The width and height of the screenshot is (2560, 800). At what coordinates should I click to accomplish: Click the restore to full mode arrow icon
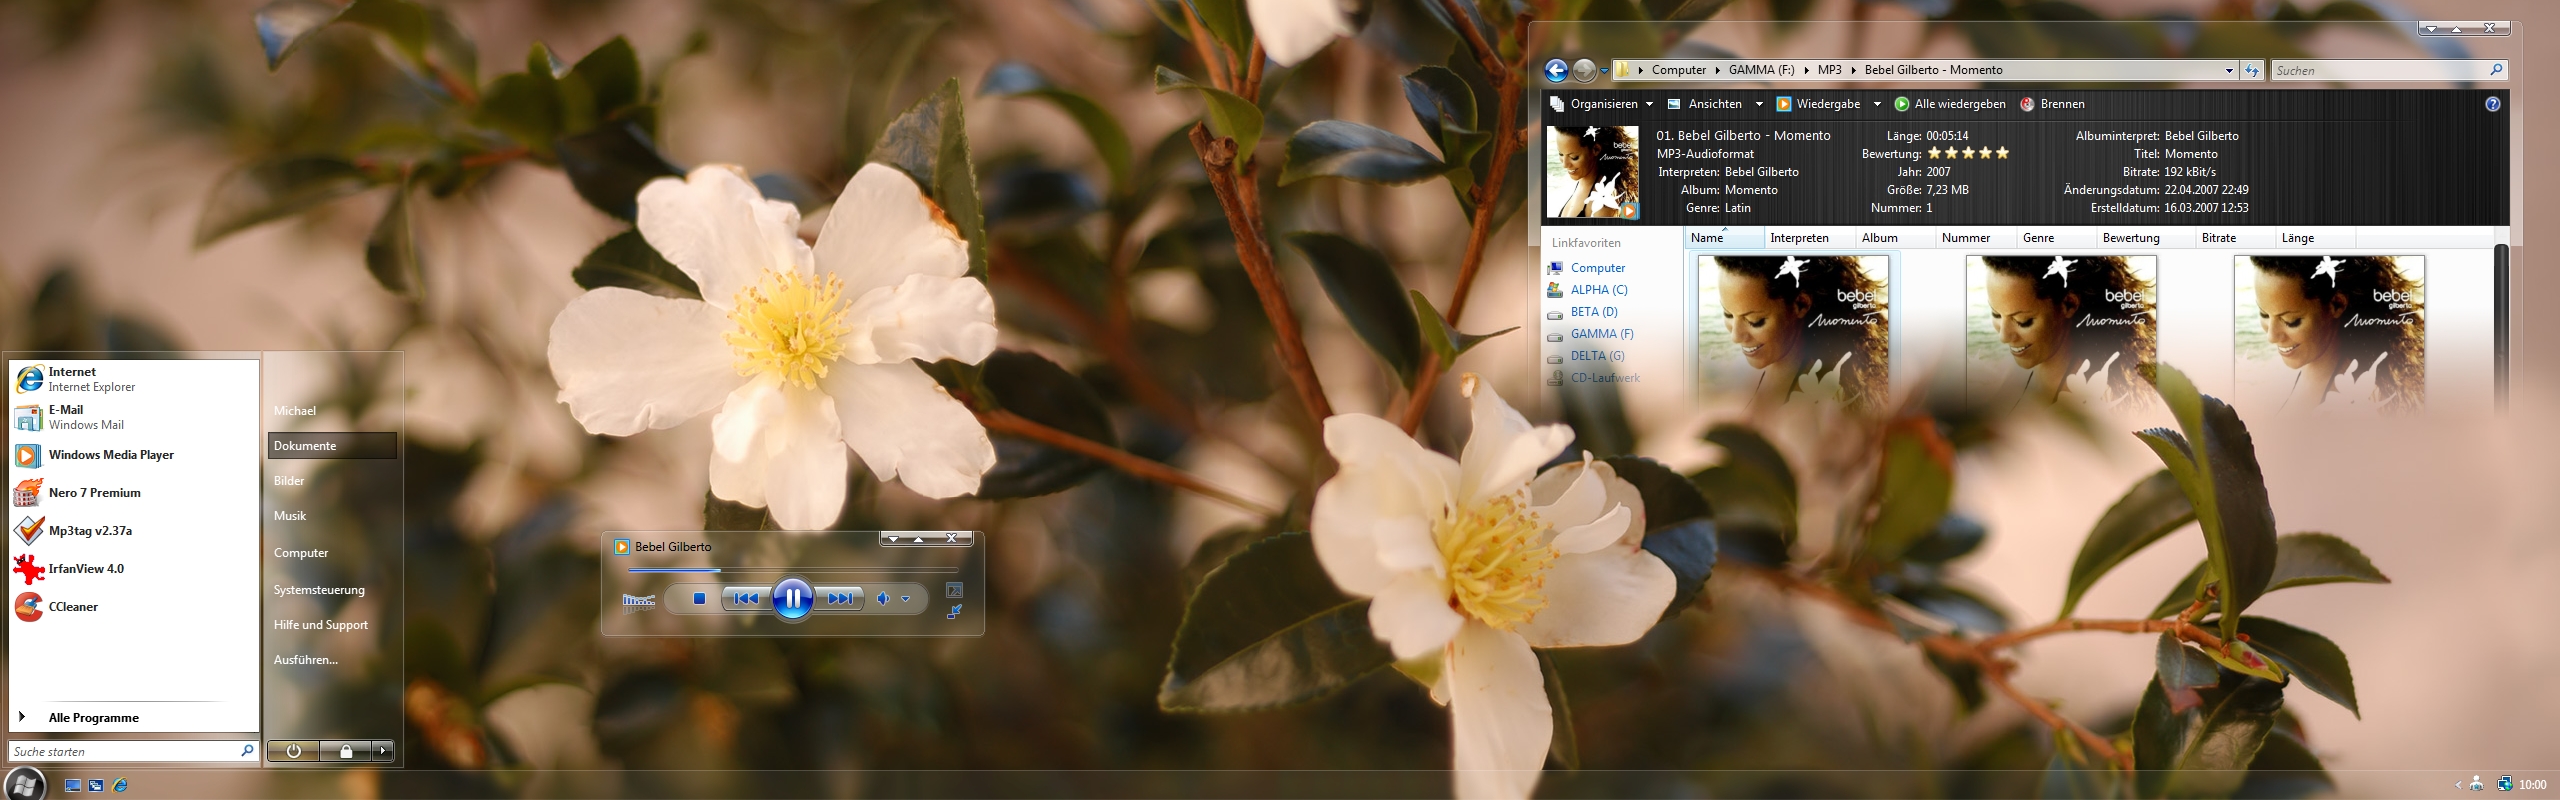pyautogui.click(x=954, y=611)
